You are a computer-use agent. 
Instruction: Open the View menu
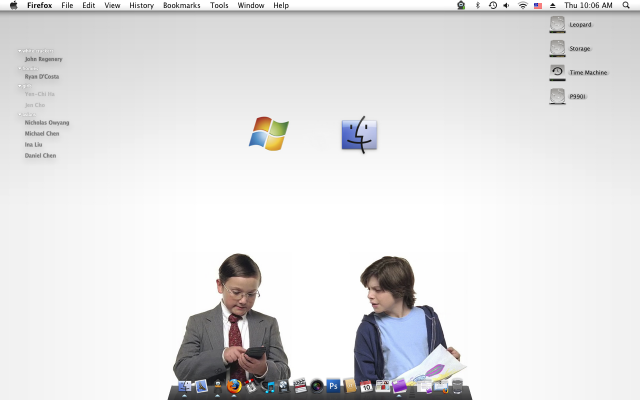(x=112, y=5)
